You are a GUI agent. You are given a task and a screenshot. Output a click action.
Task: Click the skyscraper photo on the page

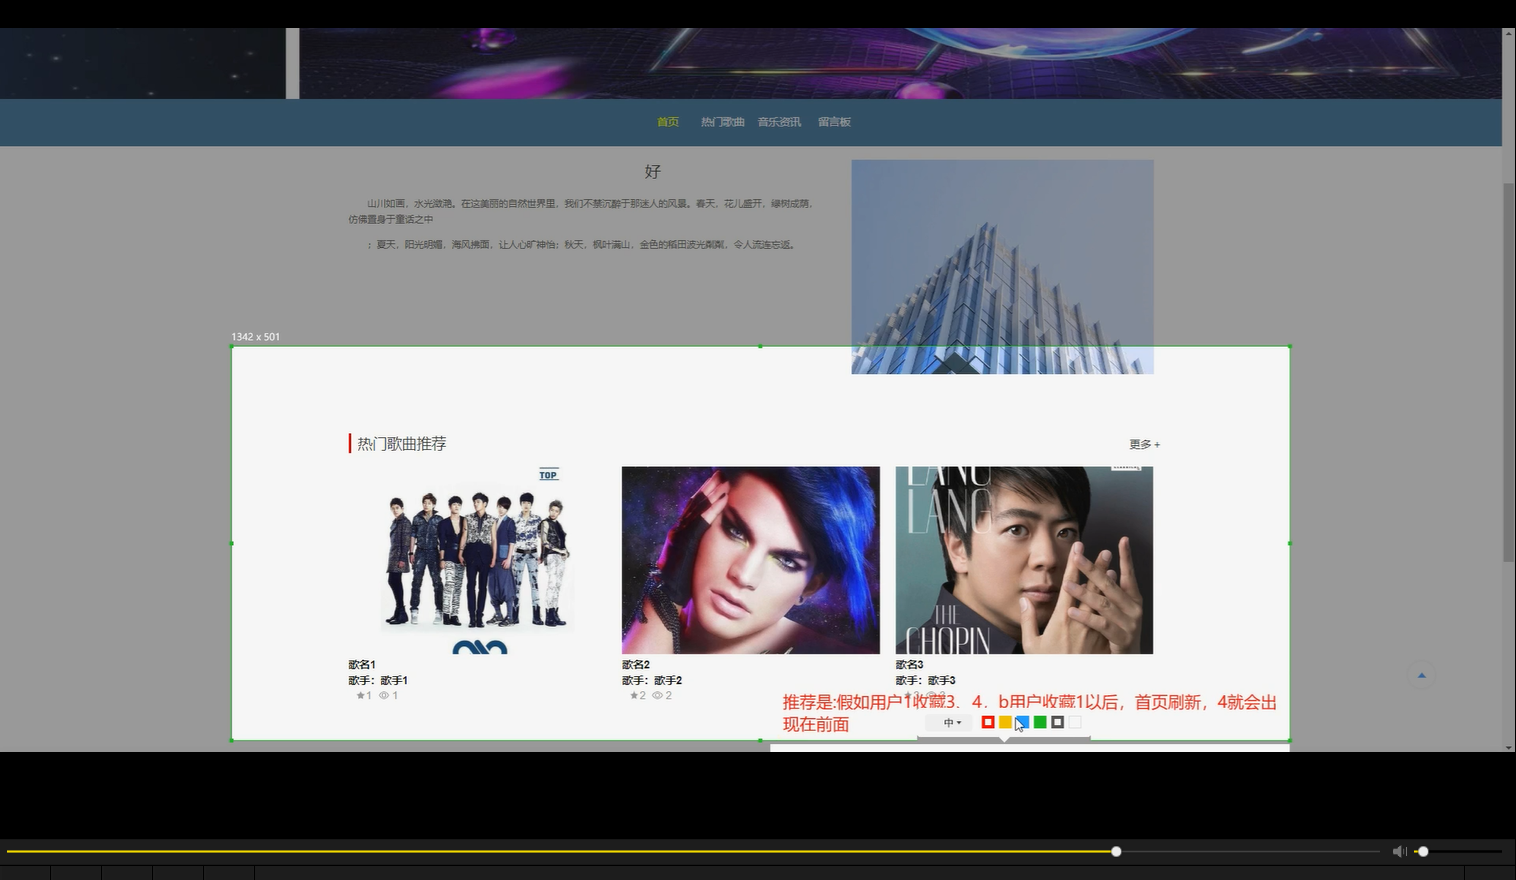(1001, 266)
